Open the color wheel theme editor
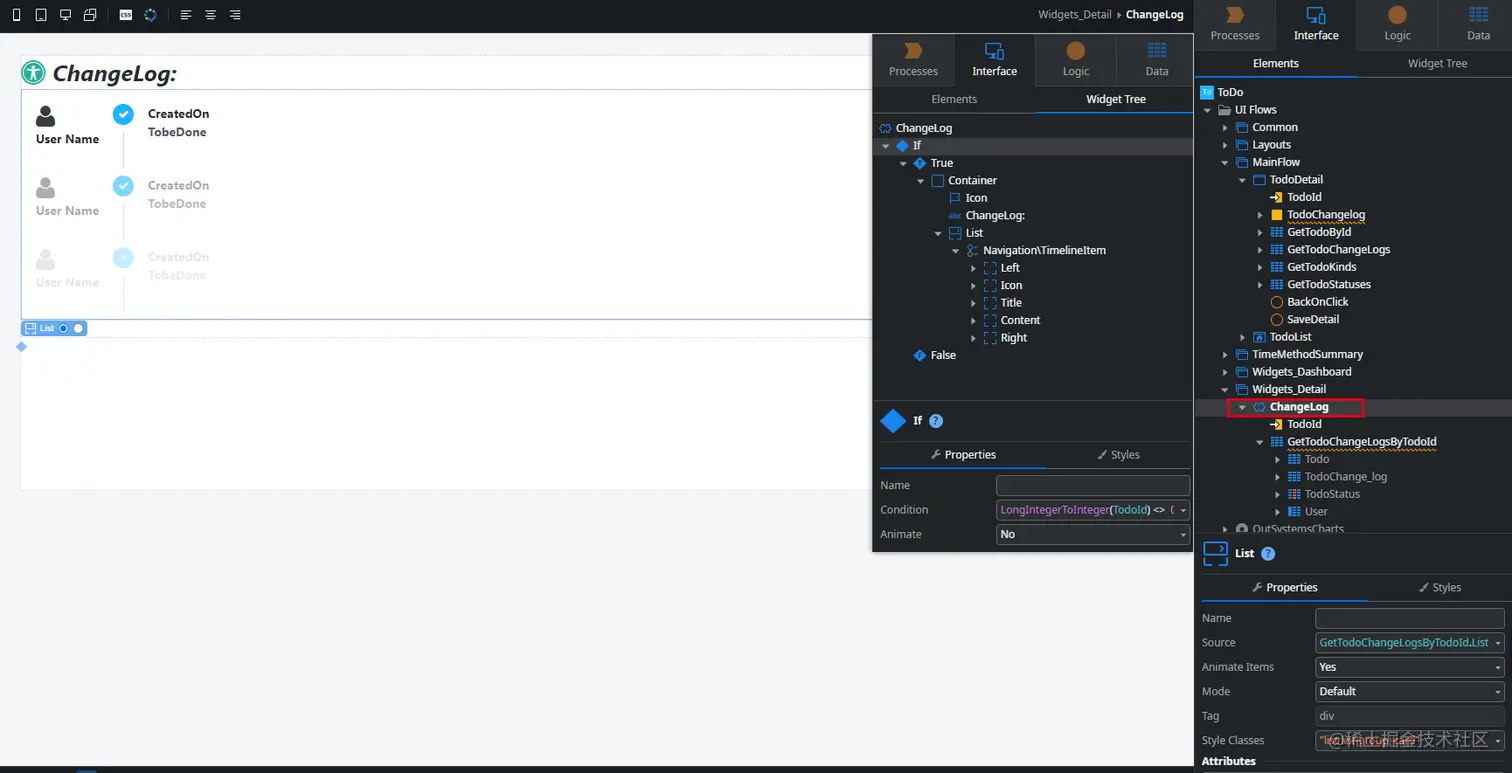This screenshot has height=773, width=1512. pos(150,15)
